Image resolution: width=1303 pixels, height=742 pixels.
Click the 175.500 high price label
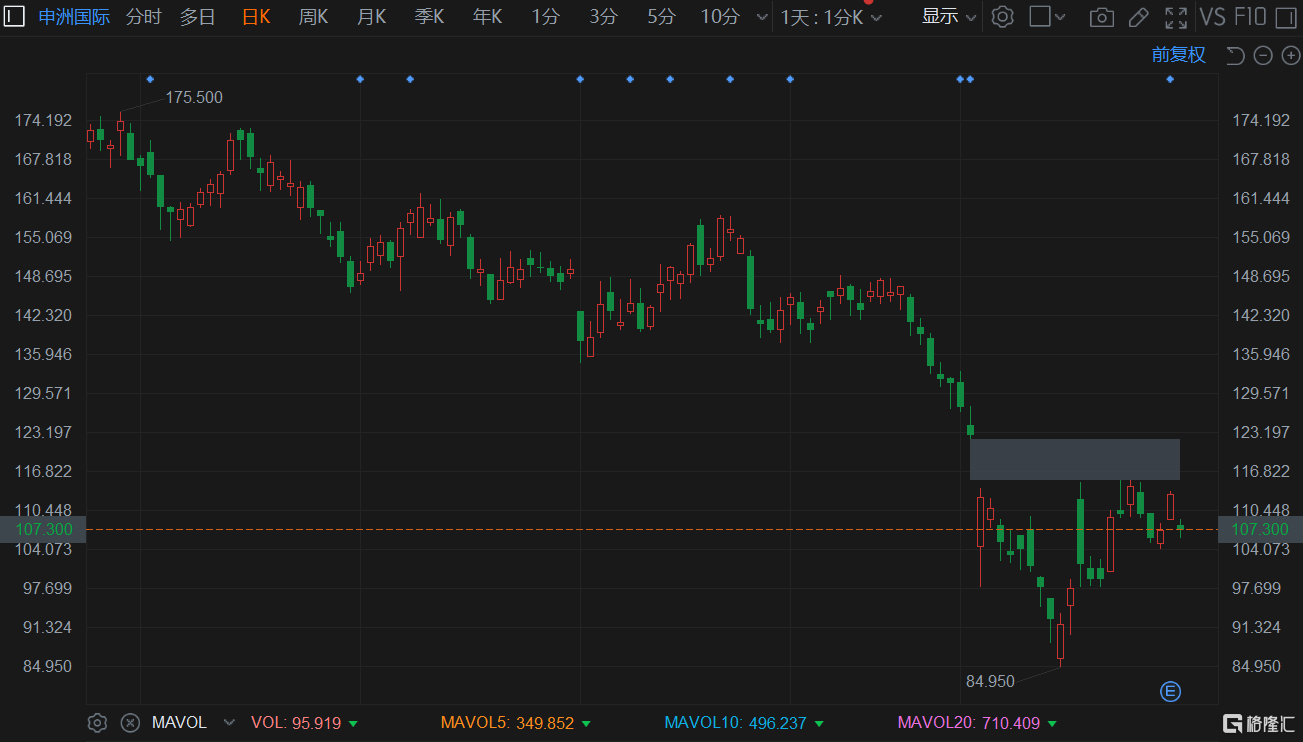[x=194, y=98]
